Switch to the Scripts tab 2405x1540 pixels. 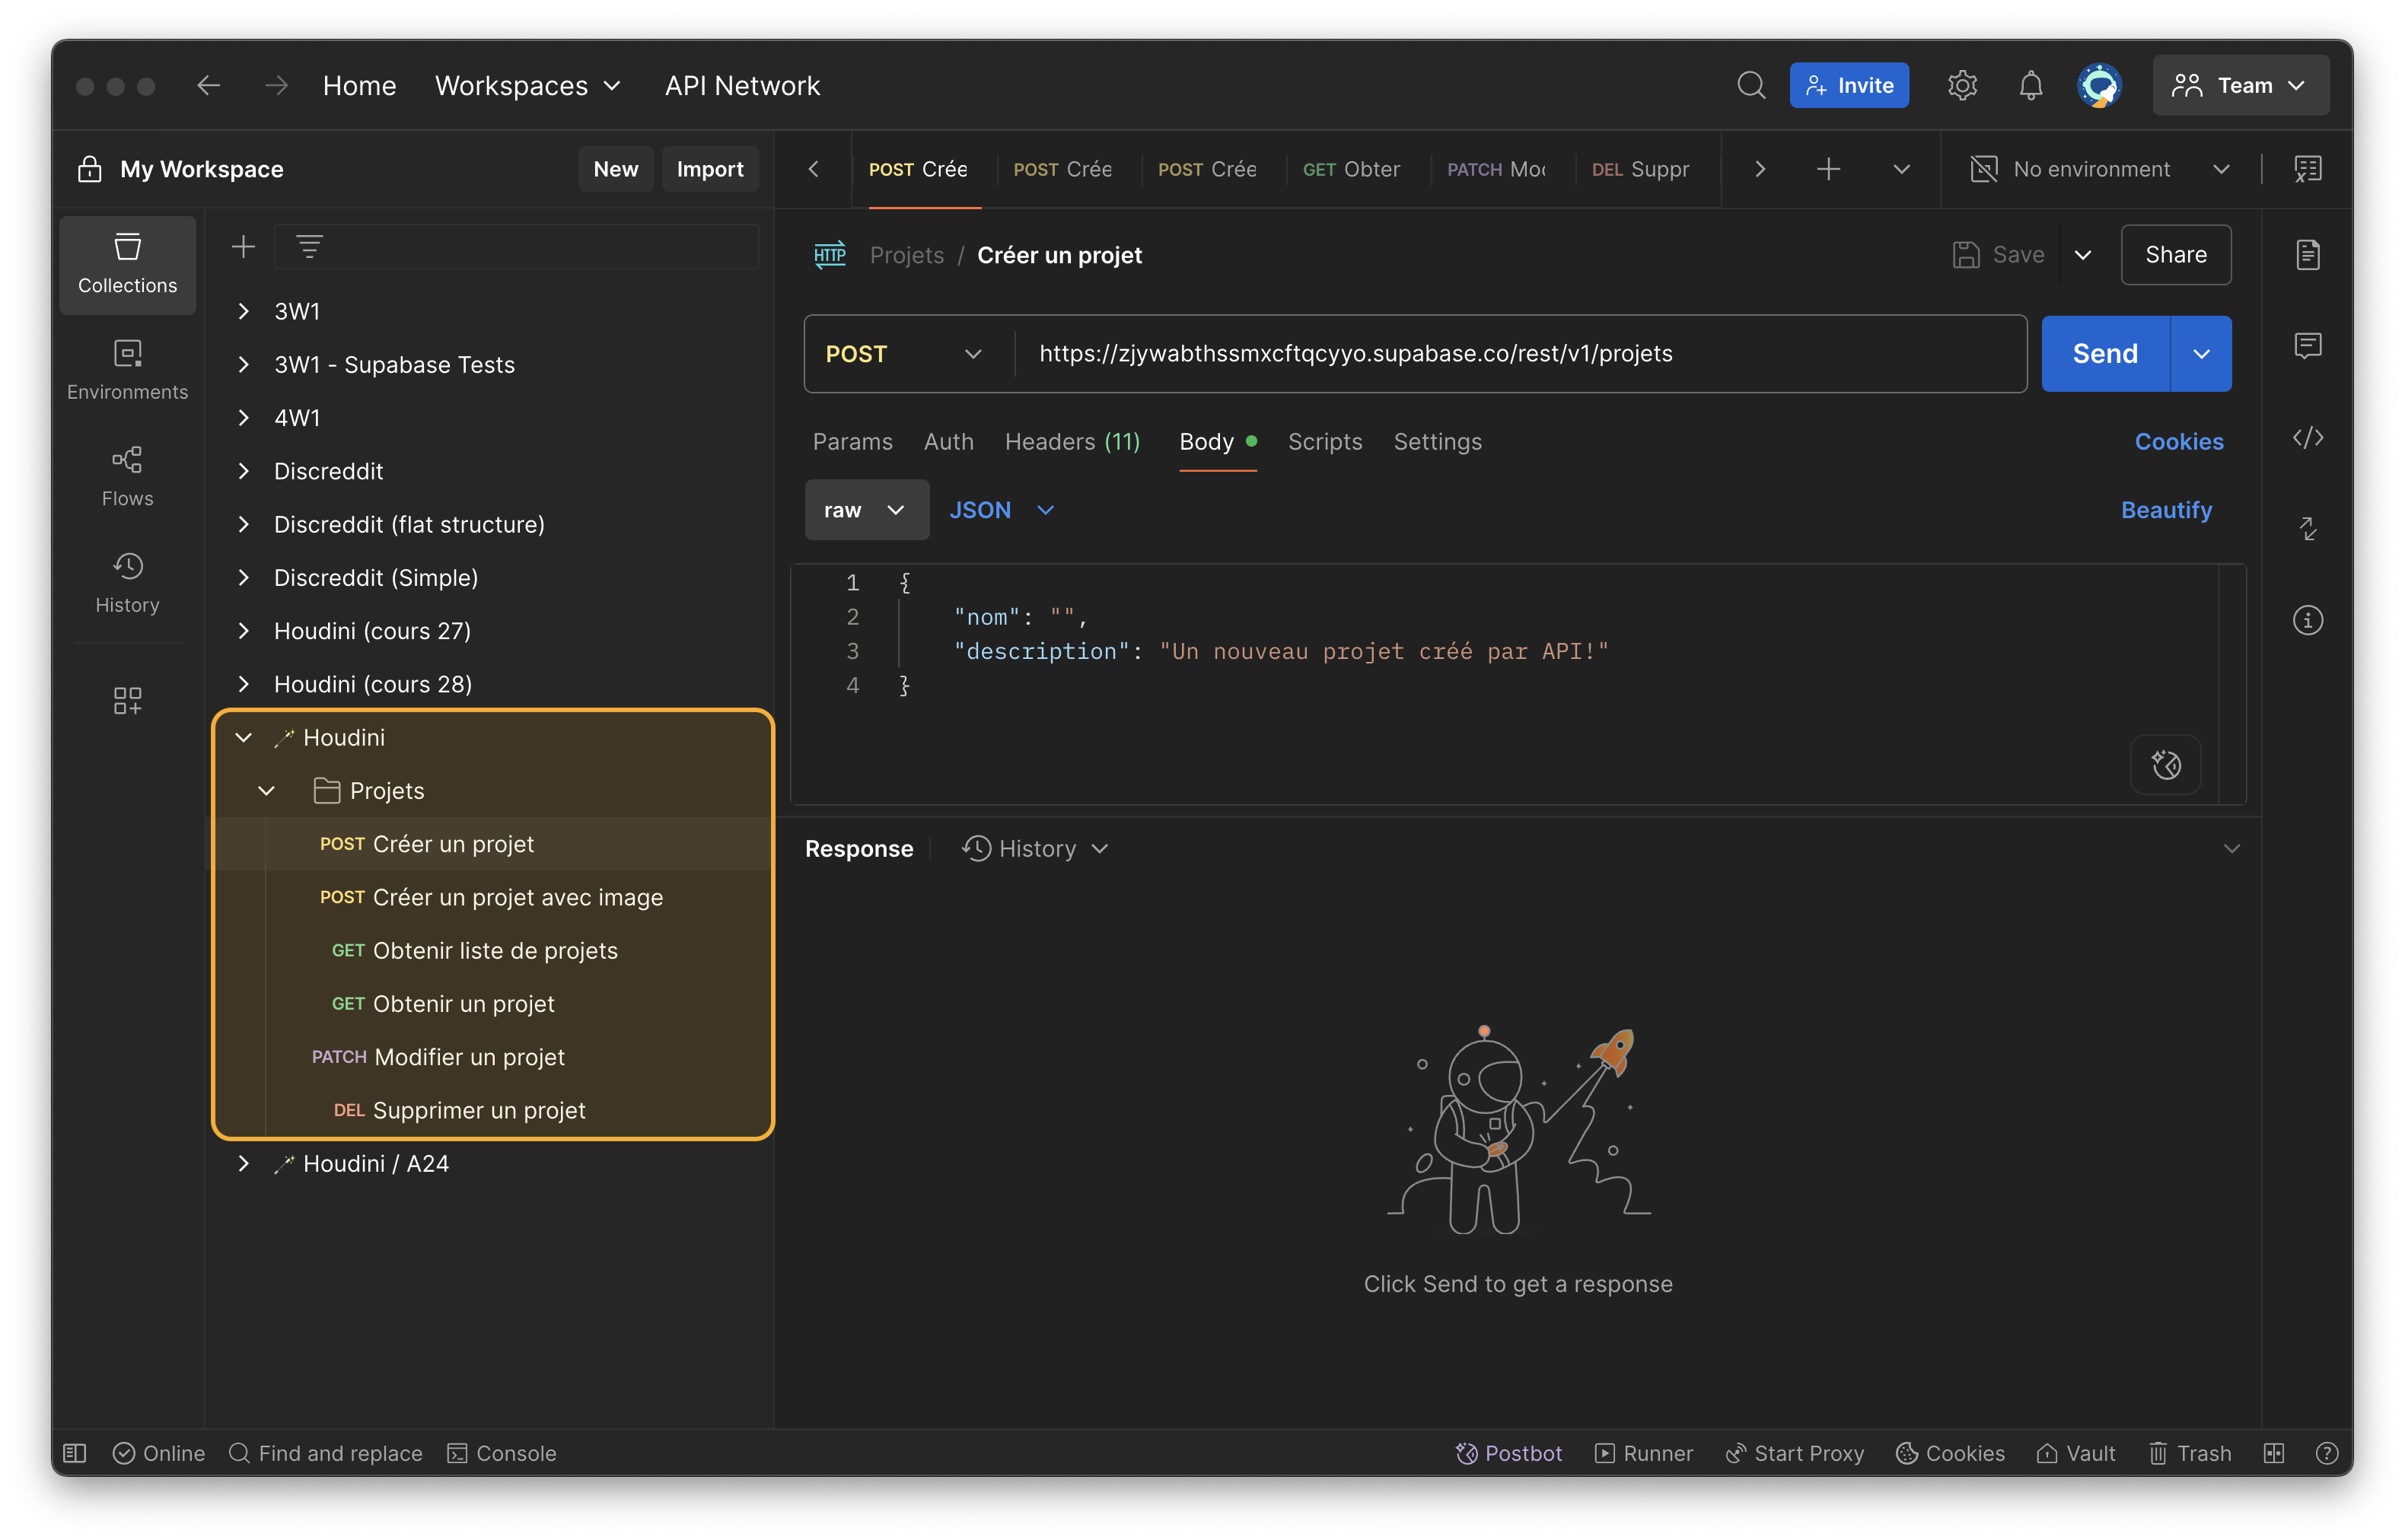(x=1324, y=441)
